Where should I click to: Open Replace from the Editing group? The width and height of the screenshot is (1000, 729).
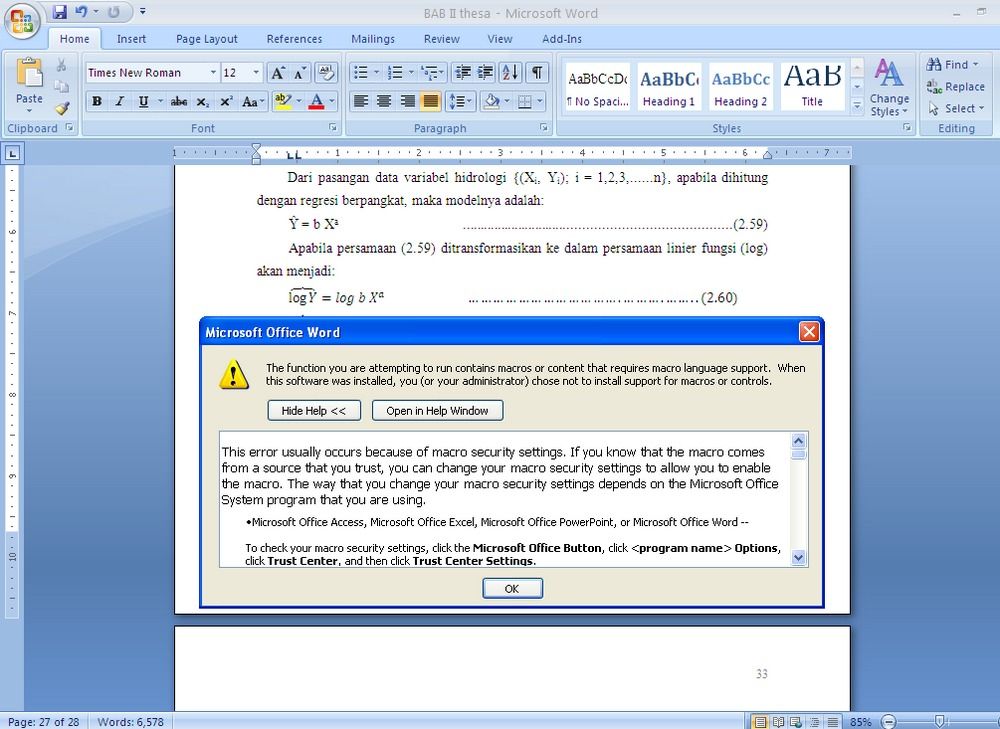click(x=956, y=87)
